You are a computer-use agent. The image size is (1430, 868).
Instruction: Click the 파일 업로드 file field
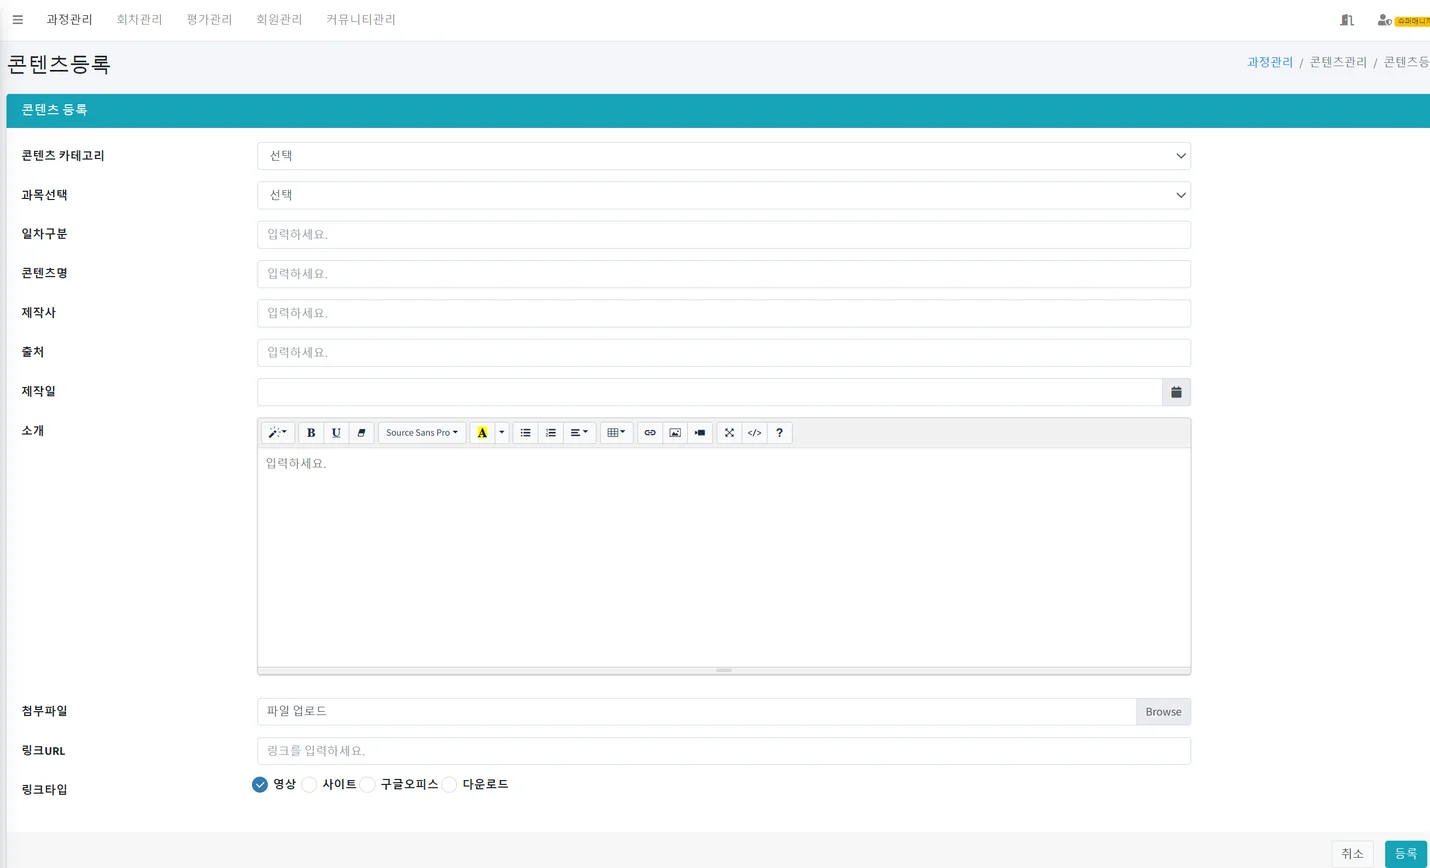click(697, 712)
